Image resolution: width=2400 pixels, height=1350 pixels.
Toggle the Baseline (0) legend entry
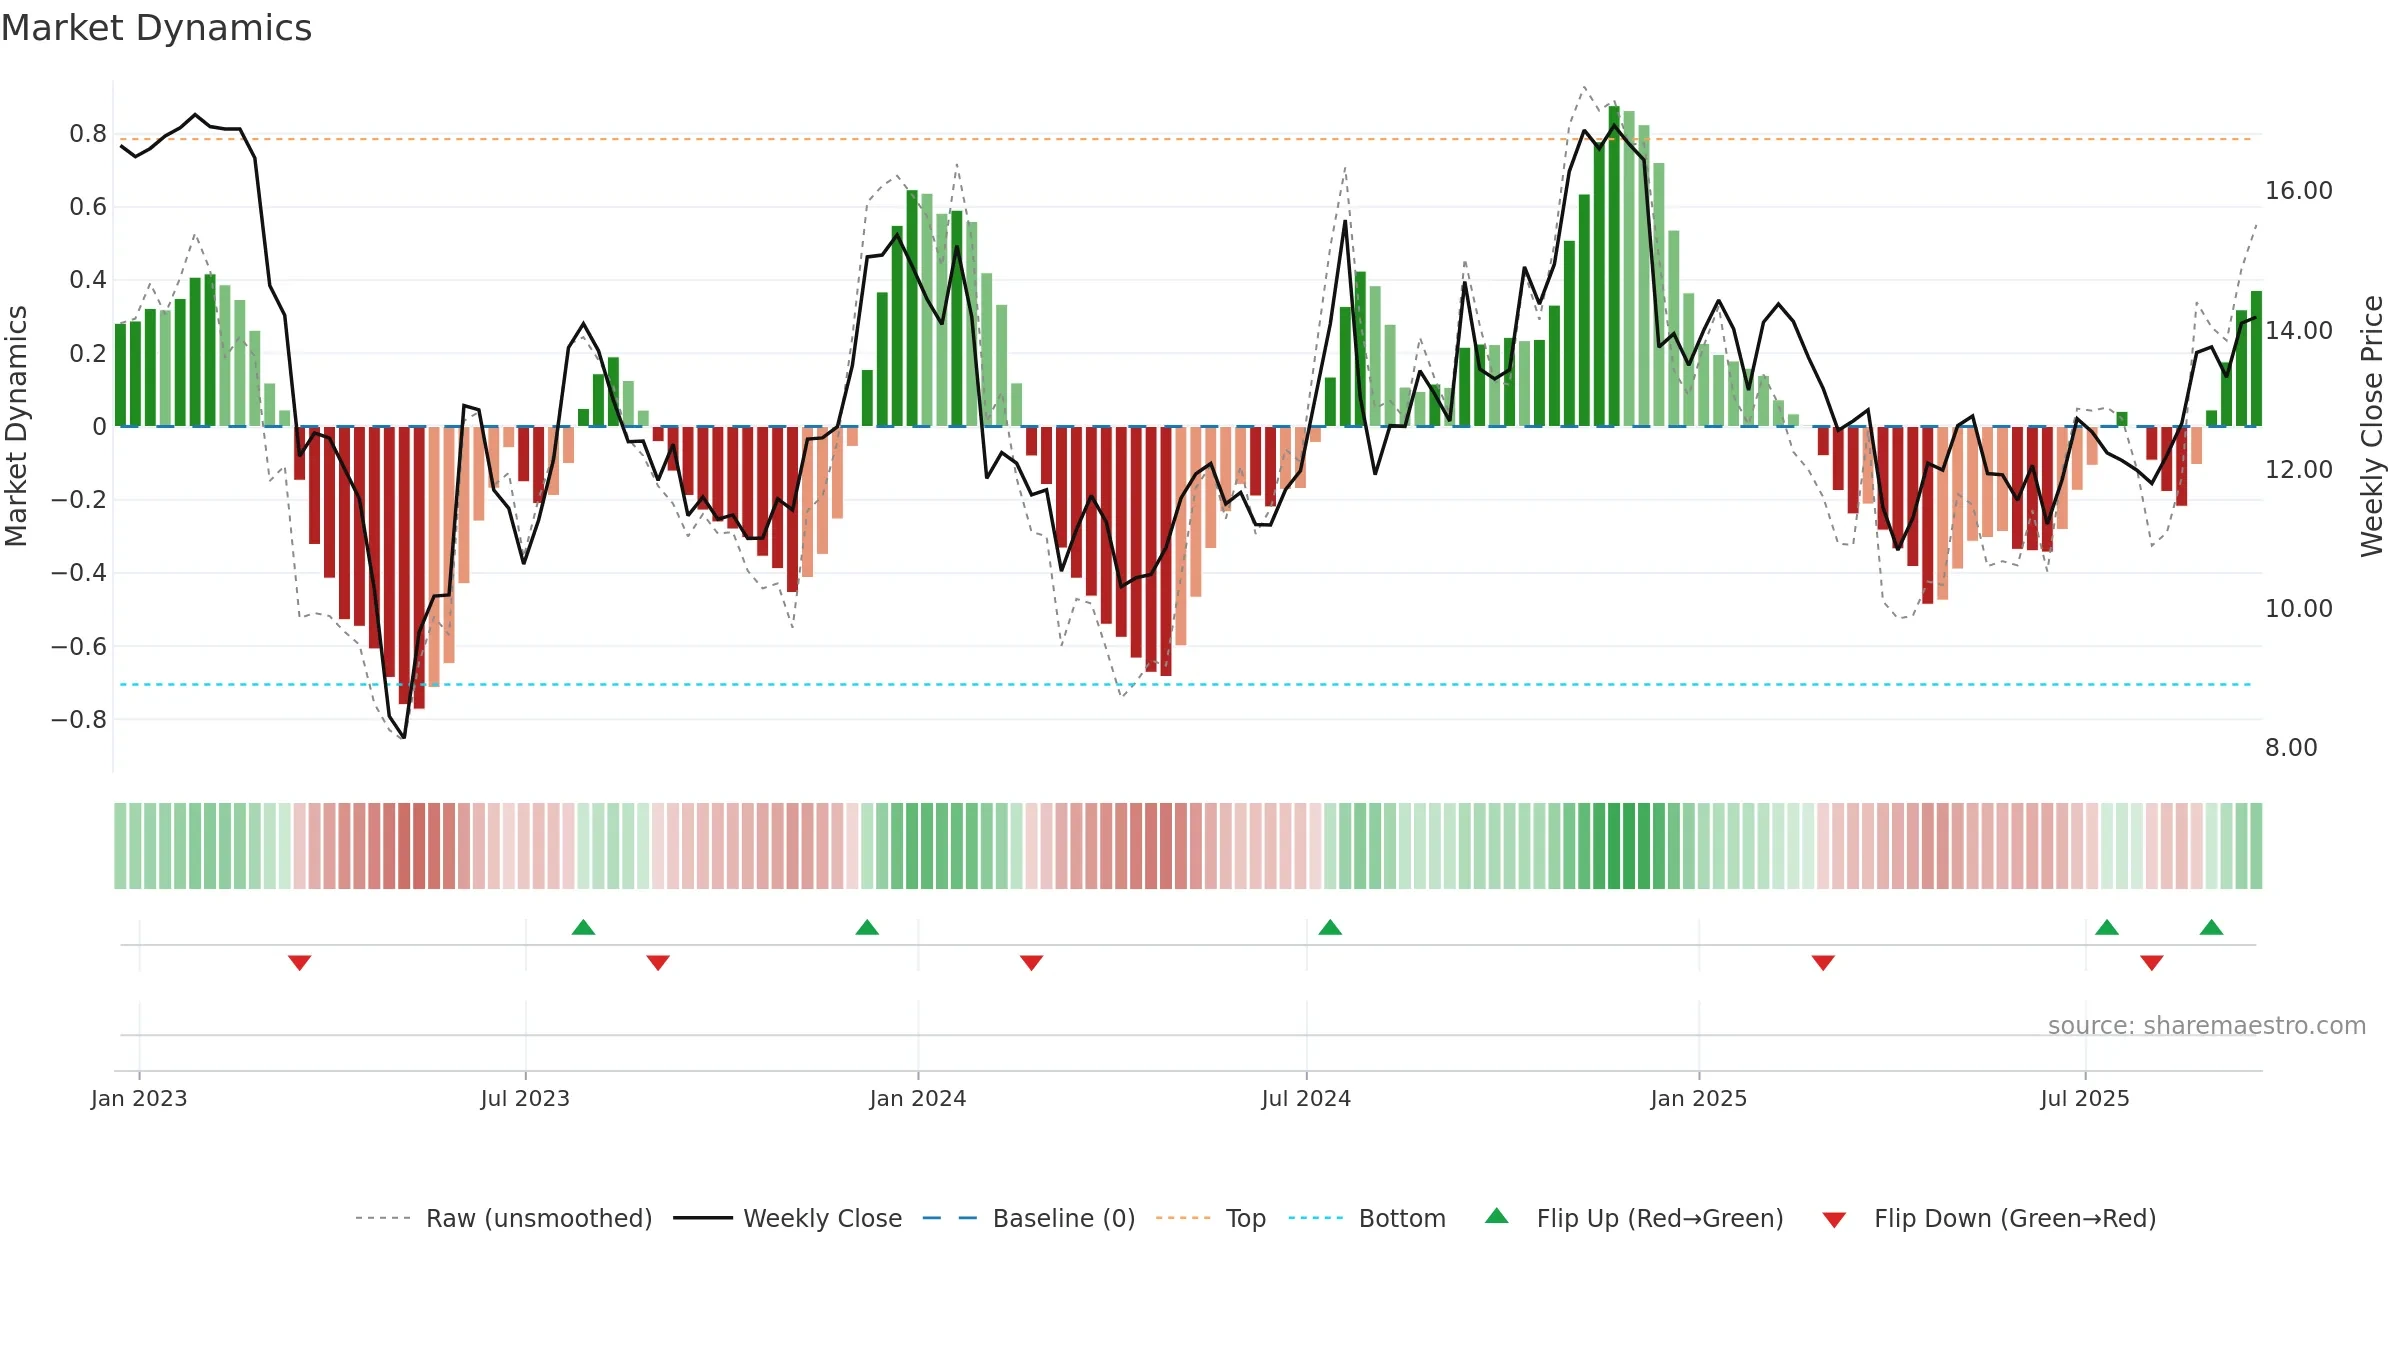click(x=1028, y=1218)
